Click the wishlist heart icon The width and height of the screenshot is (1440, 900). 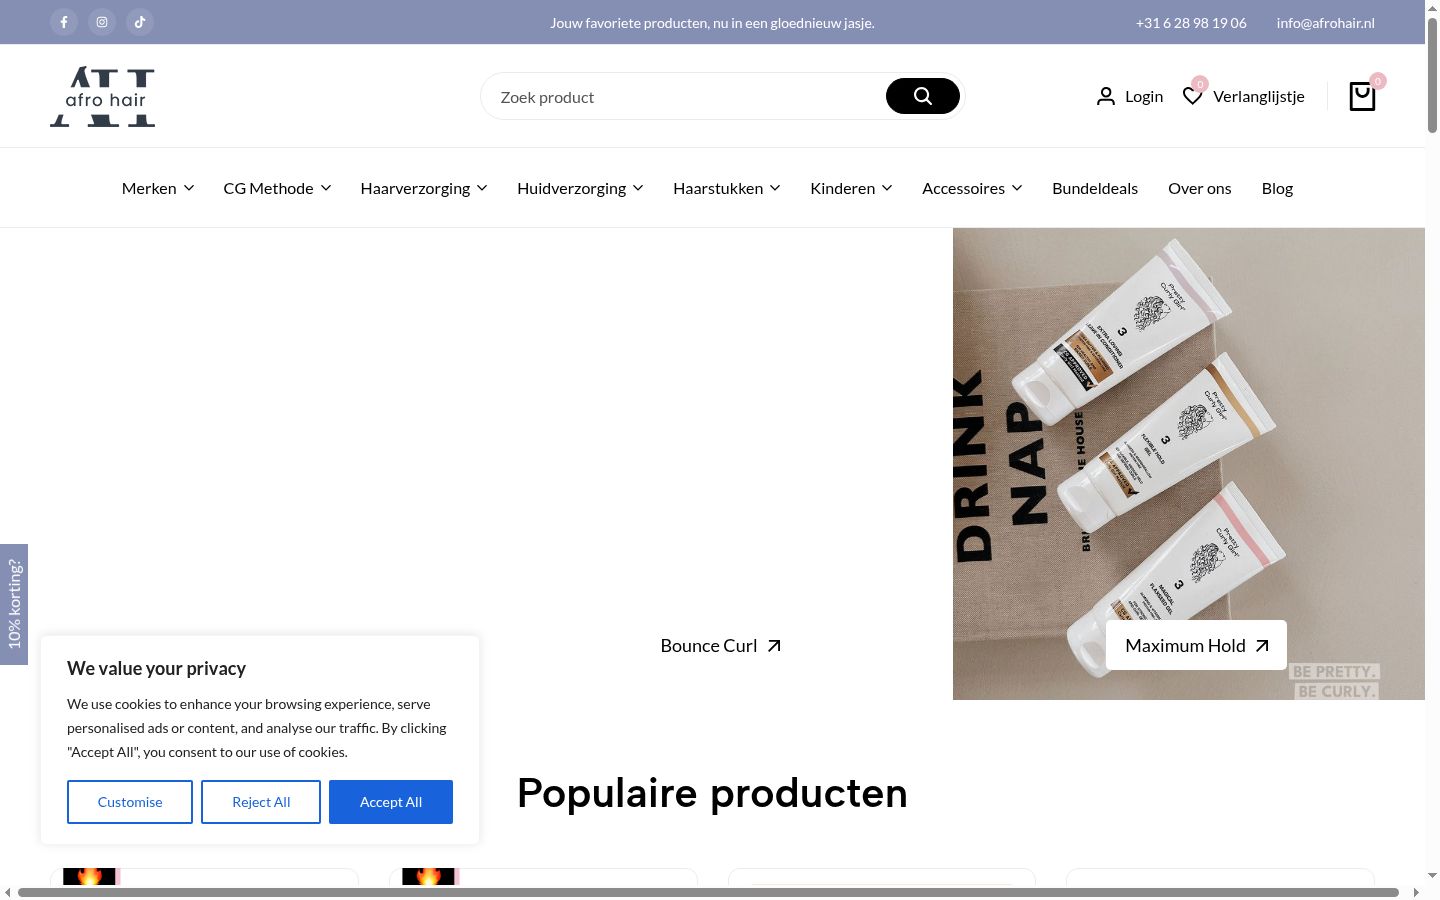(1192, 96)
